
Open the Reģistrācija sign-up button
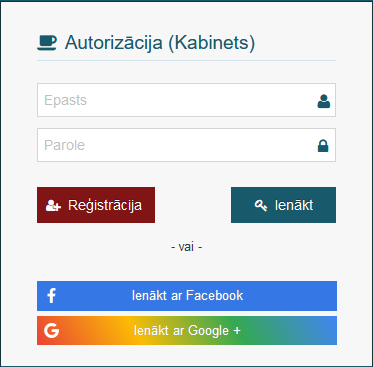tap(96, 205)
